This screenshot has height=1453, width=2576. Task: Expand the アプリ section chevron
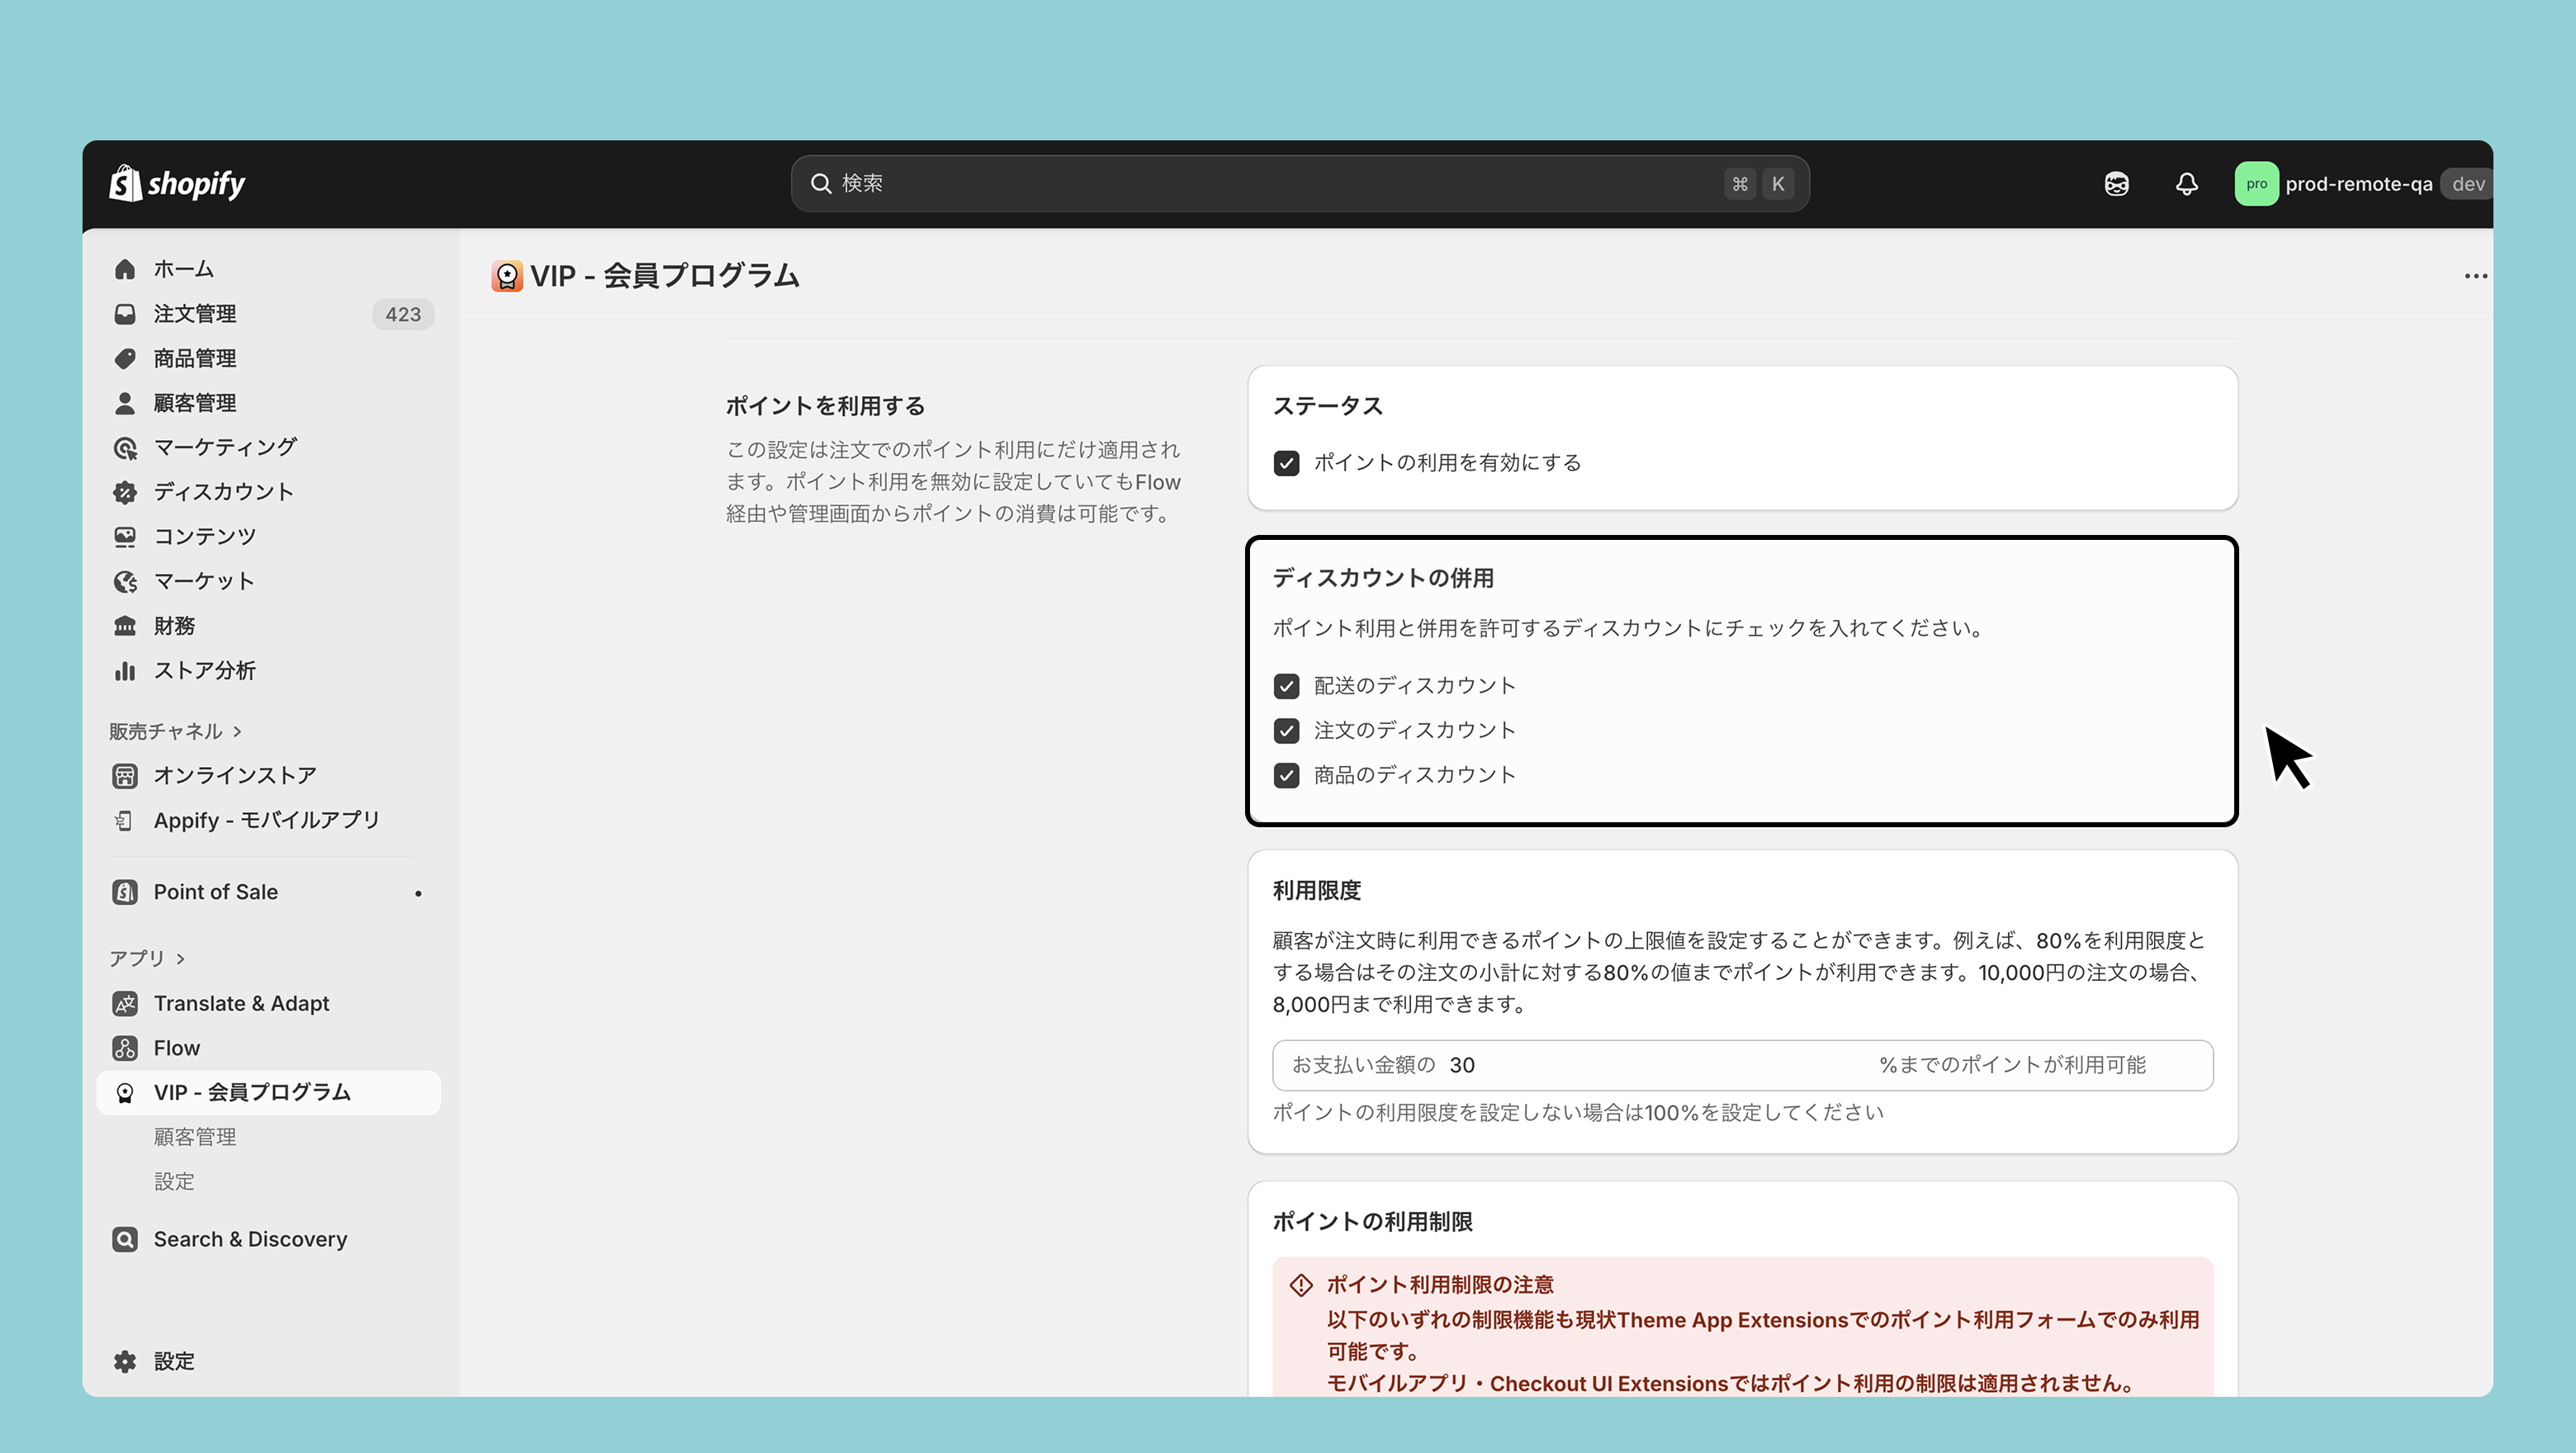(180, 959)
